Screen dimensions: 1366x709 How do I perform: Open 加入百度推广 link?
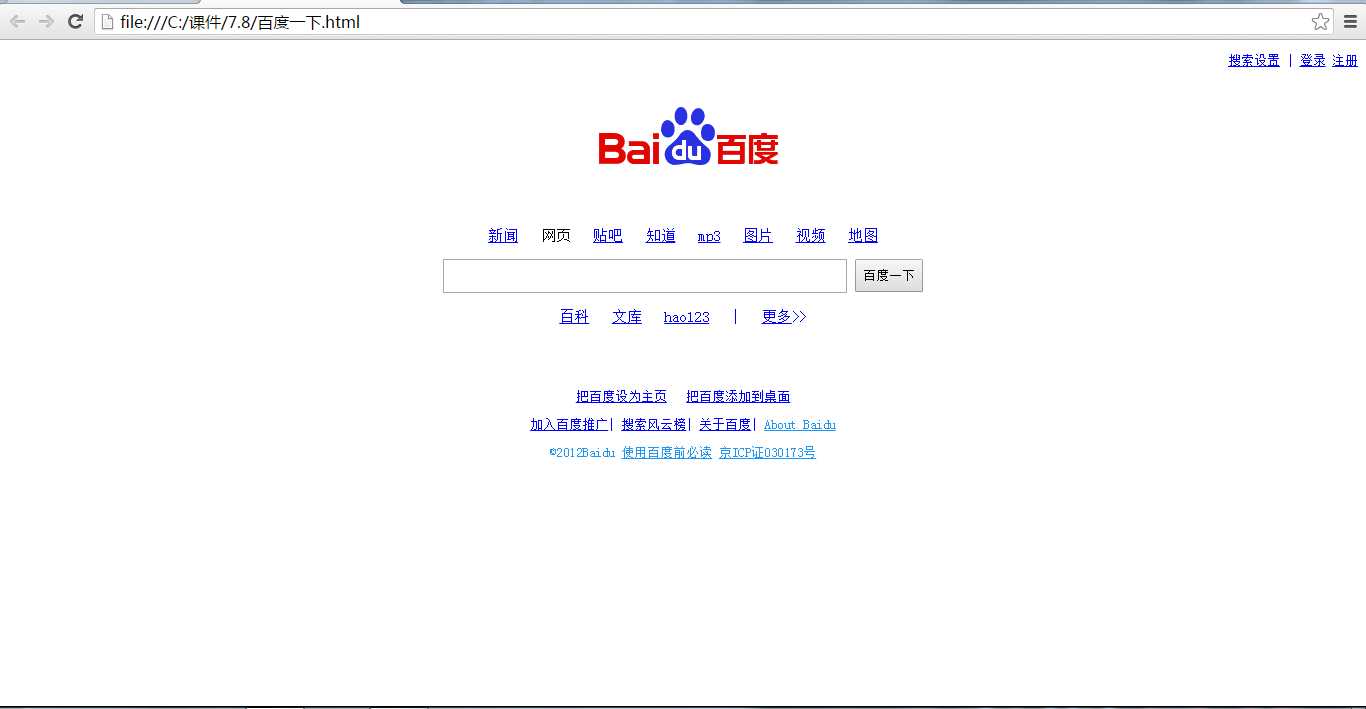(x=569, y=425)
